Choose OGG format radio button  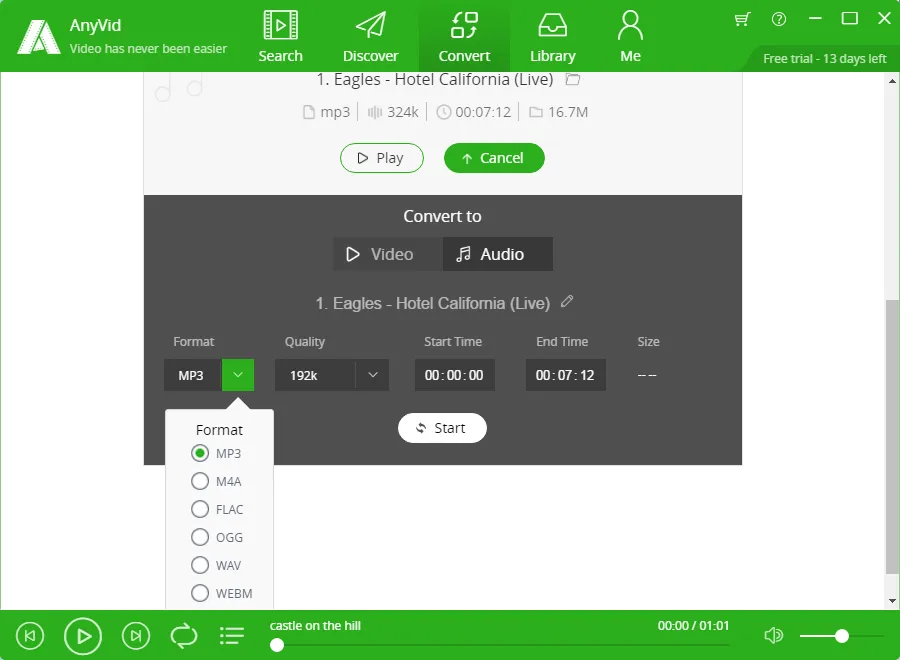(x=200, y=537)
